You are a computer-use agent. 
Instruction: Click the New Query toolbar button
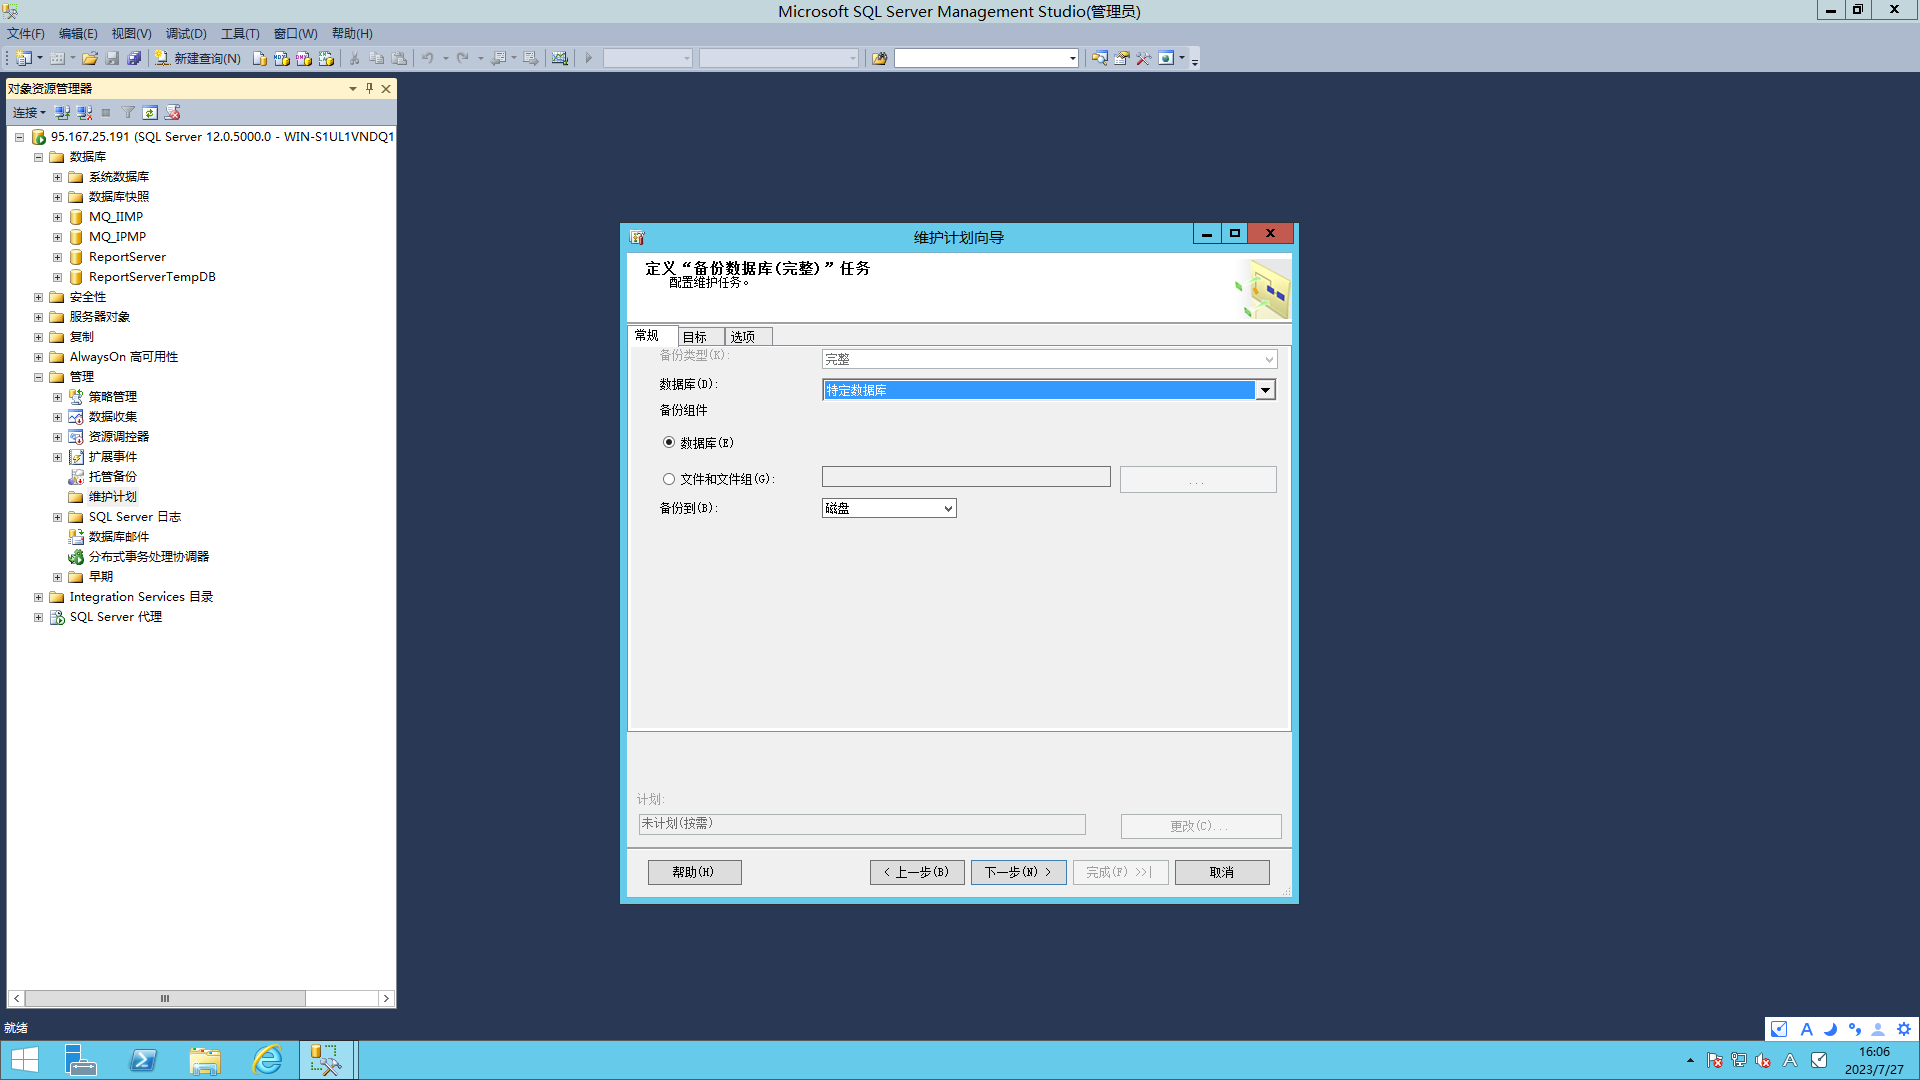pos(198,58)
